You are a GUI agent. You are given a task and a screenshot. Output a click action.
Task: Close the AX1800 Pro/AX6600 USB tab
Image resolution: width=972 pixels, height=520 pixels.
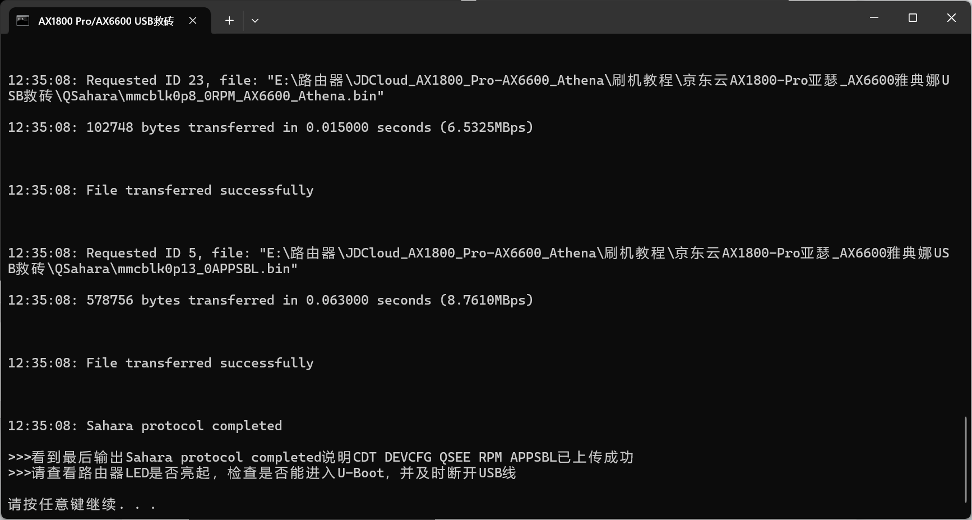pyautogui.click(x=192, y=20)
